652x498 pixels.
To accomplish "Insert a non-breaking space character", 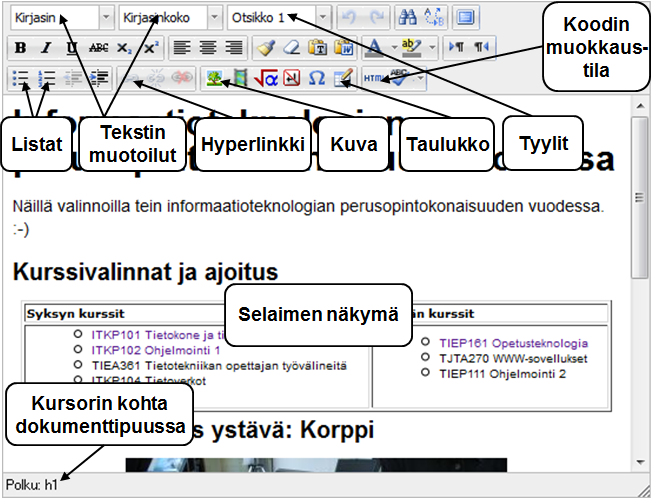I will click(x=291, y=78).
